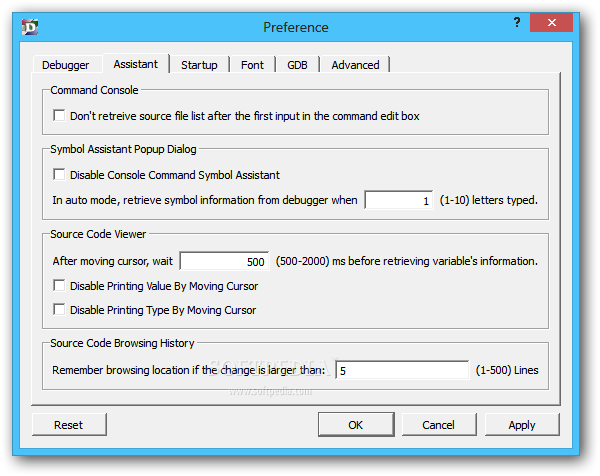
Task: Close the Preference dialog
Action: pos(551,23)
